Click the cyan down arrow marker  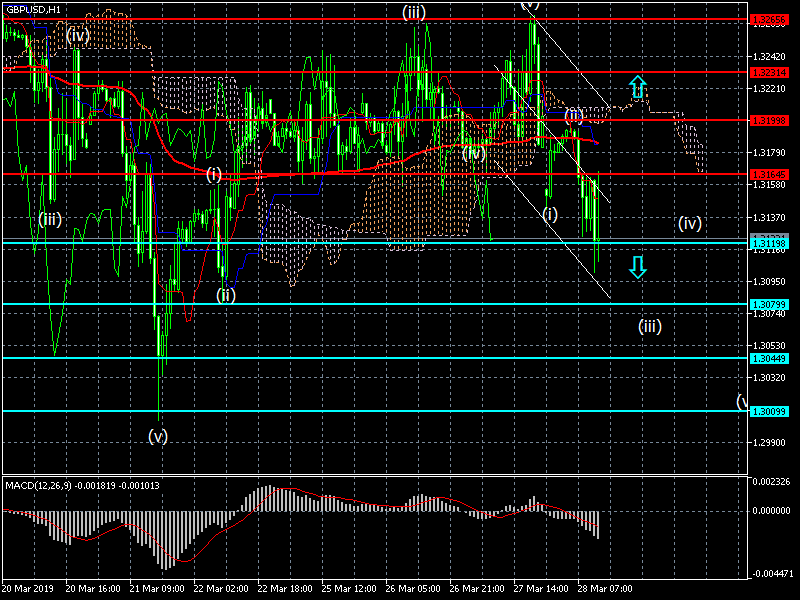[638, 266]
